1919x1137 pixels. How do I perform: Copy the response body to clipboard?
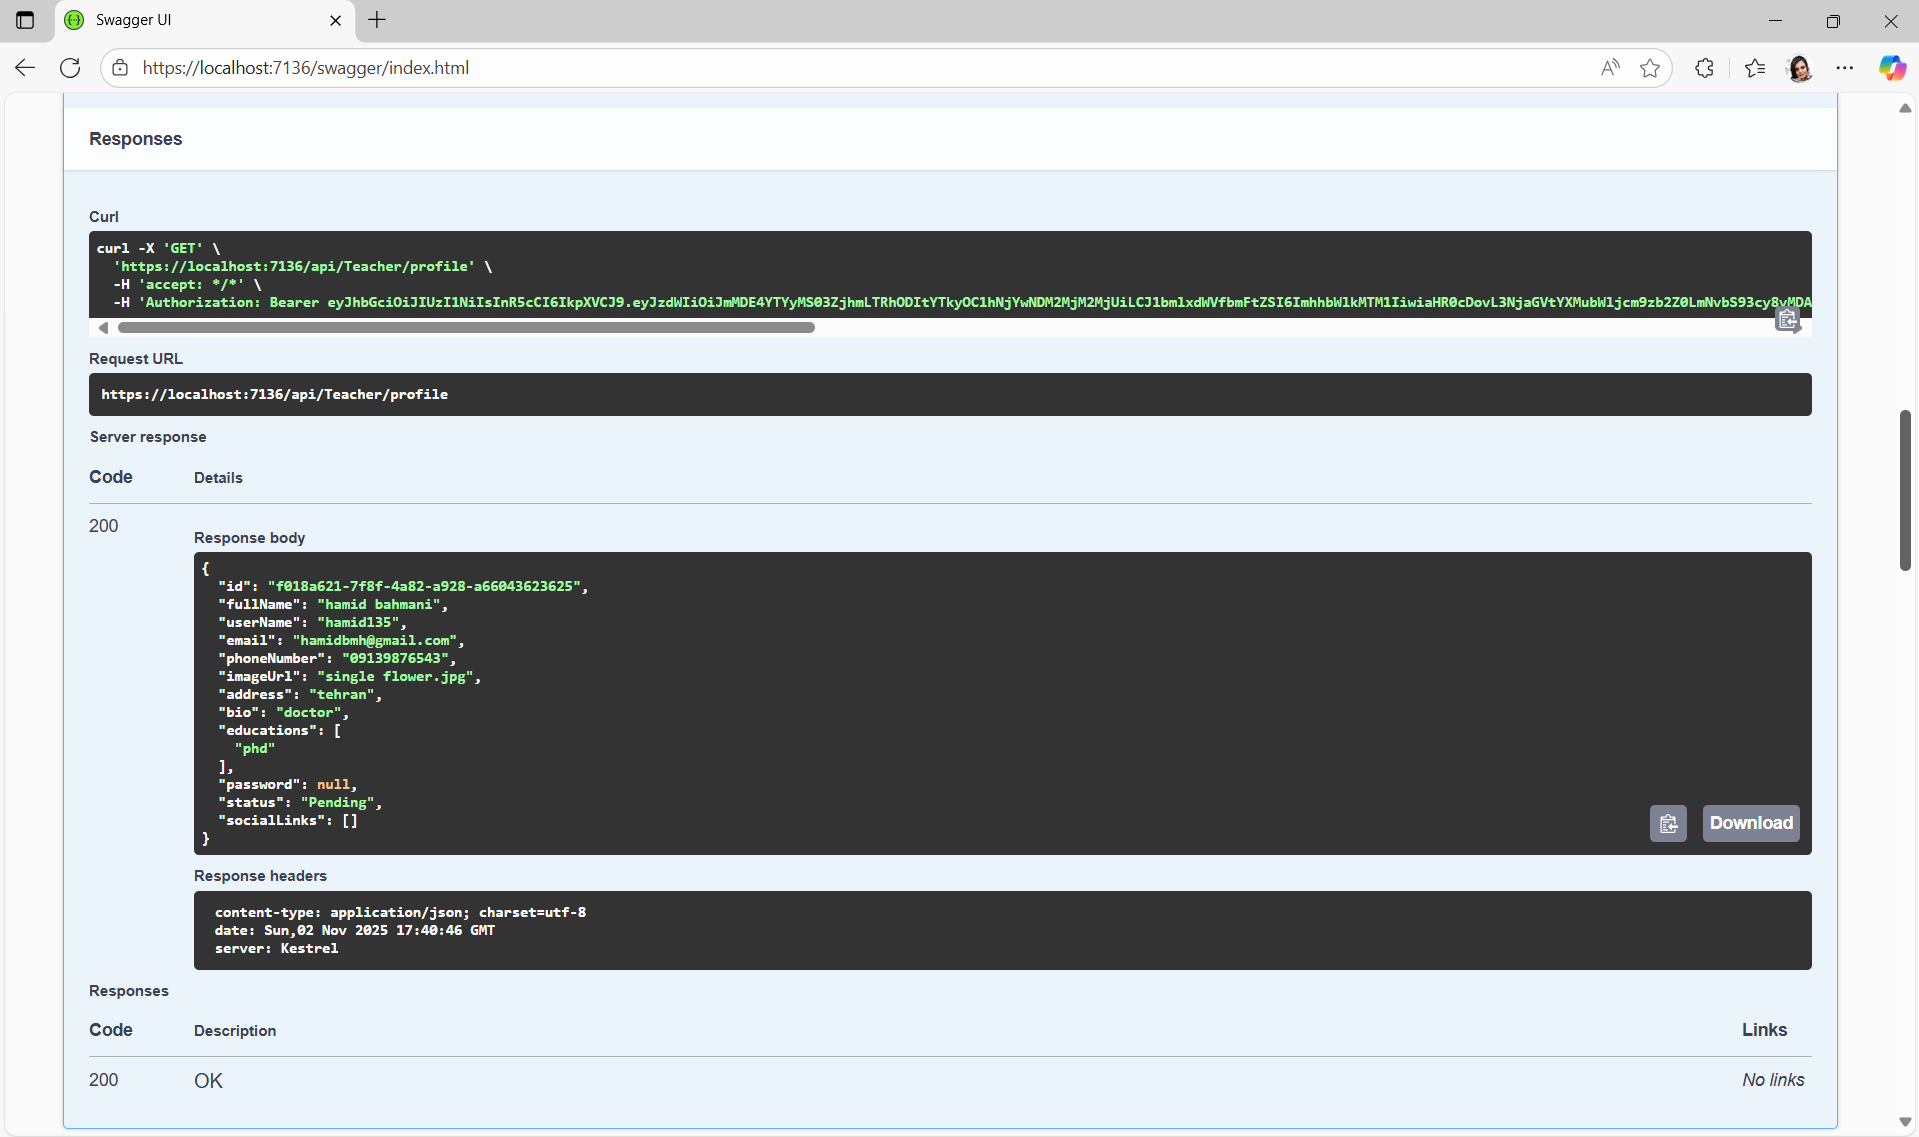(x=1668, y=824)
